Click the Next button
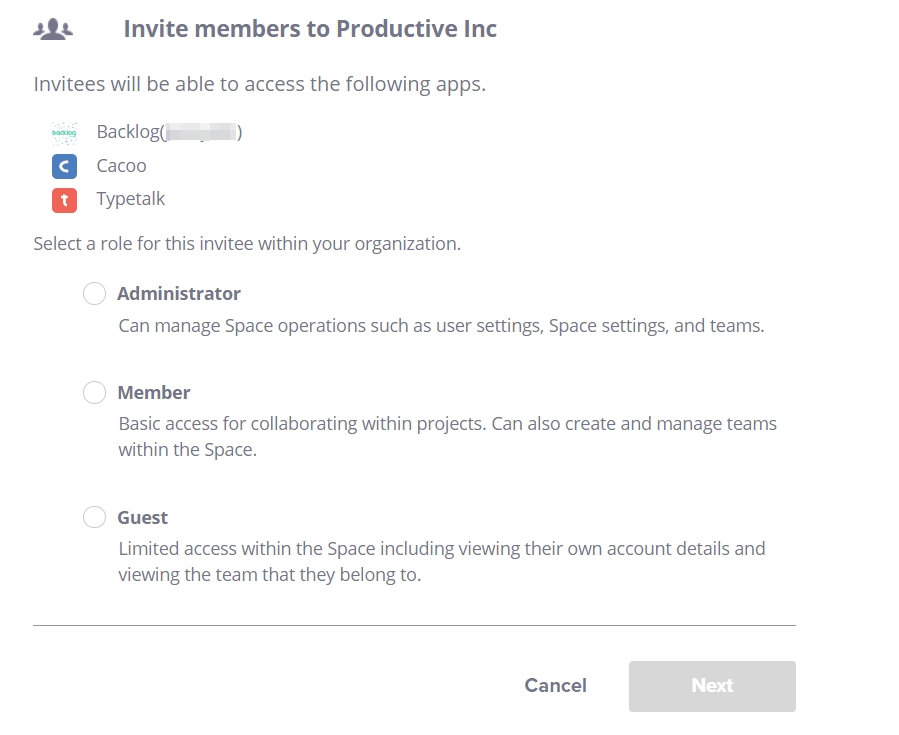This screenshot has width=899, height=735. 712,686
